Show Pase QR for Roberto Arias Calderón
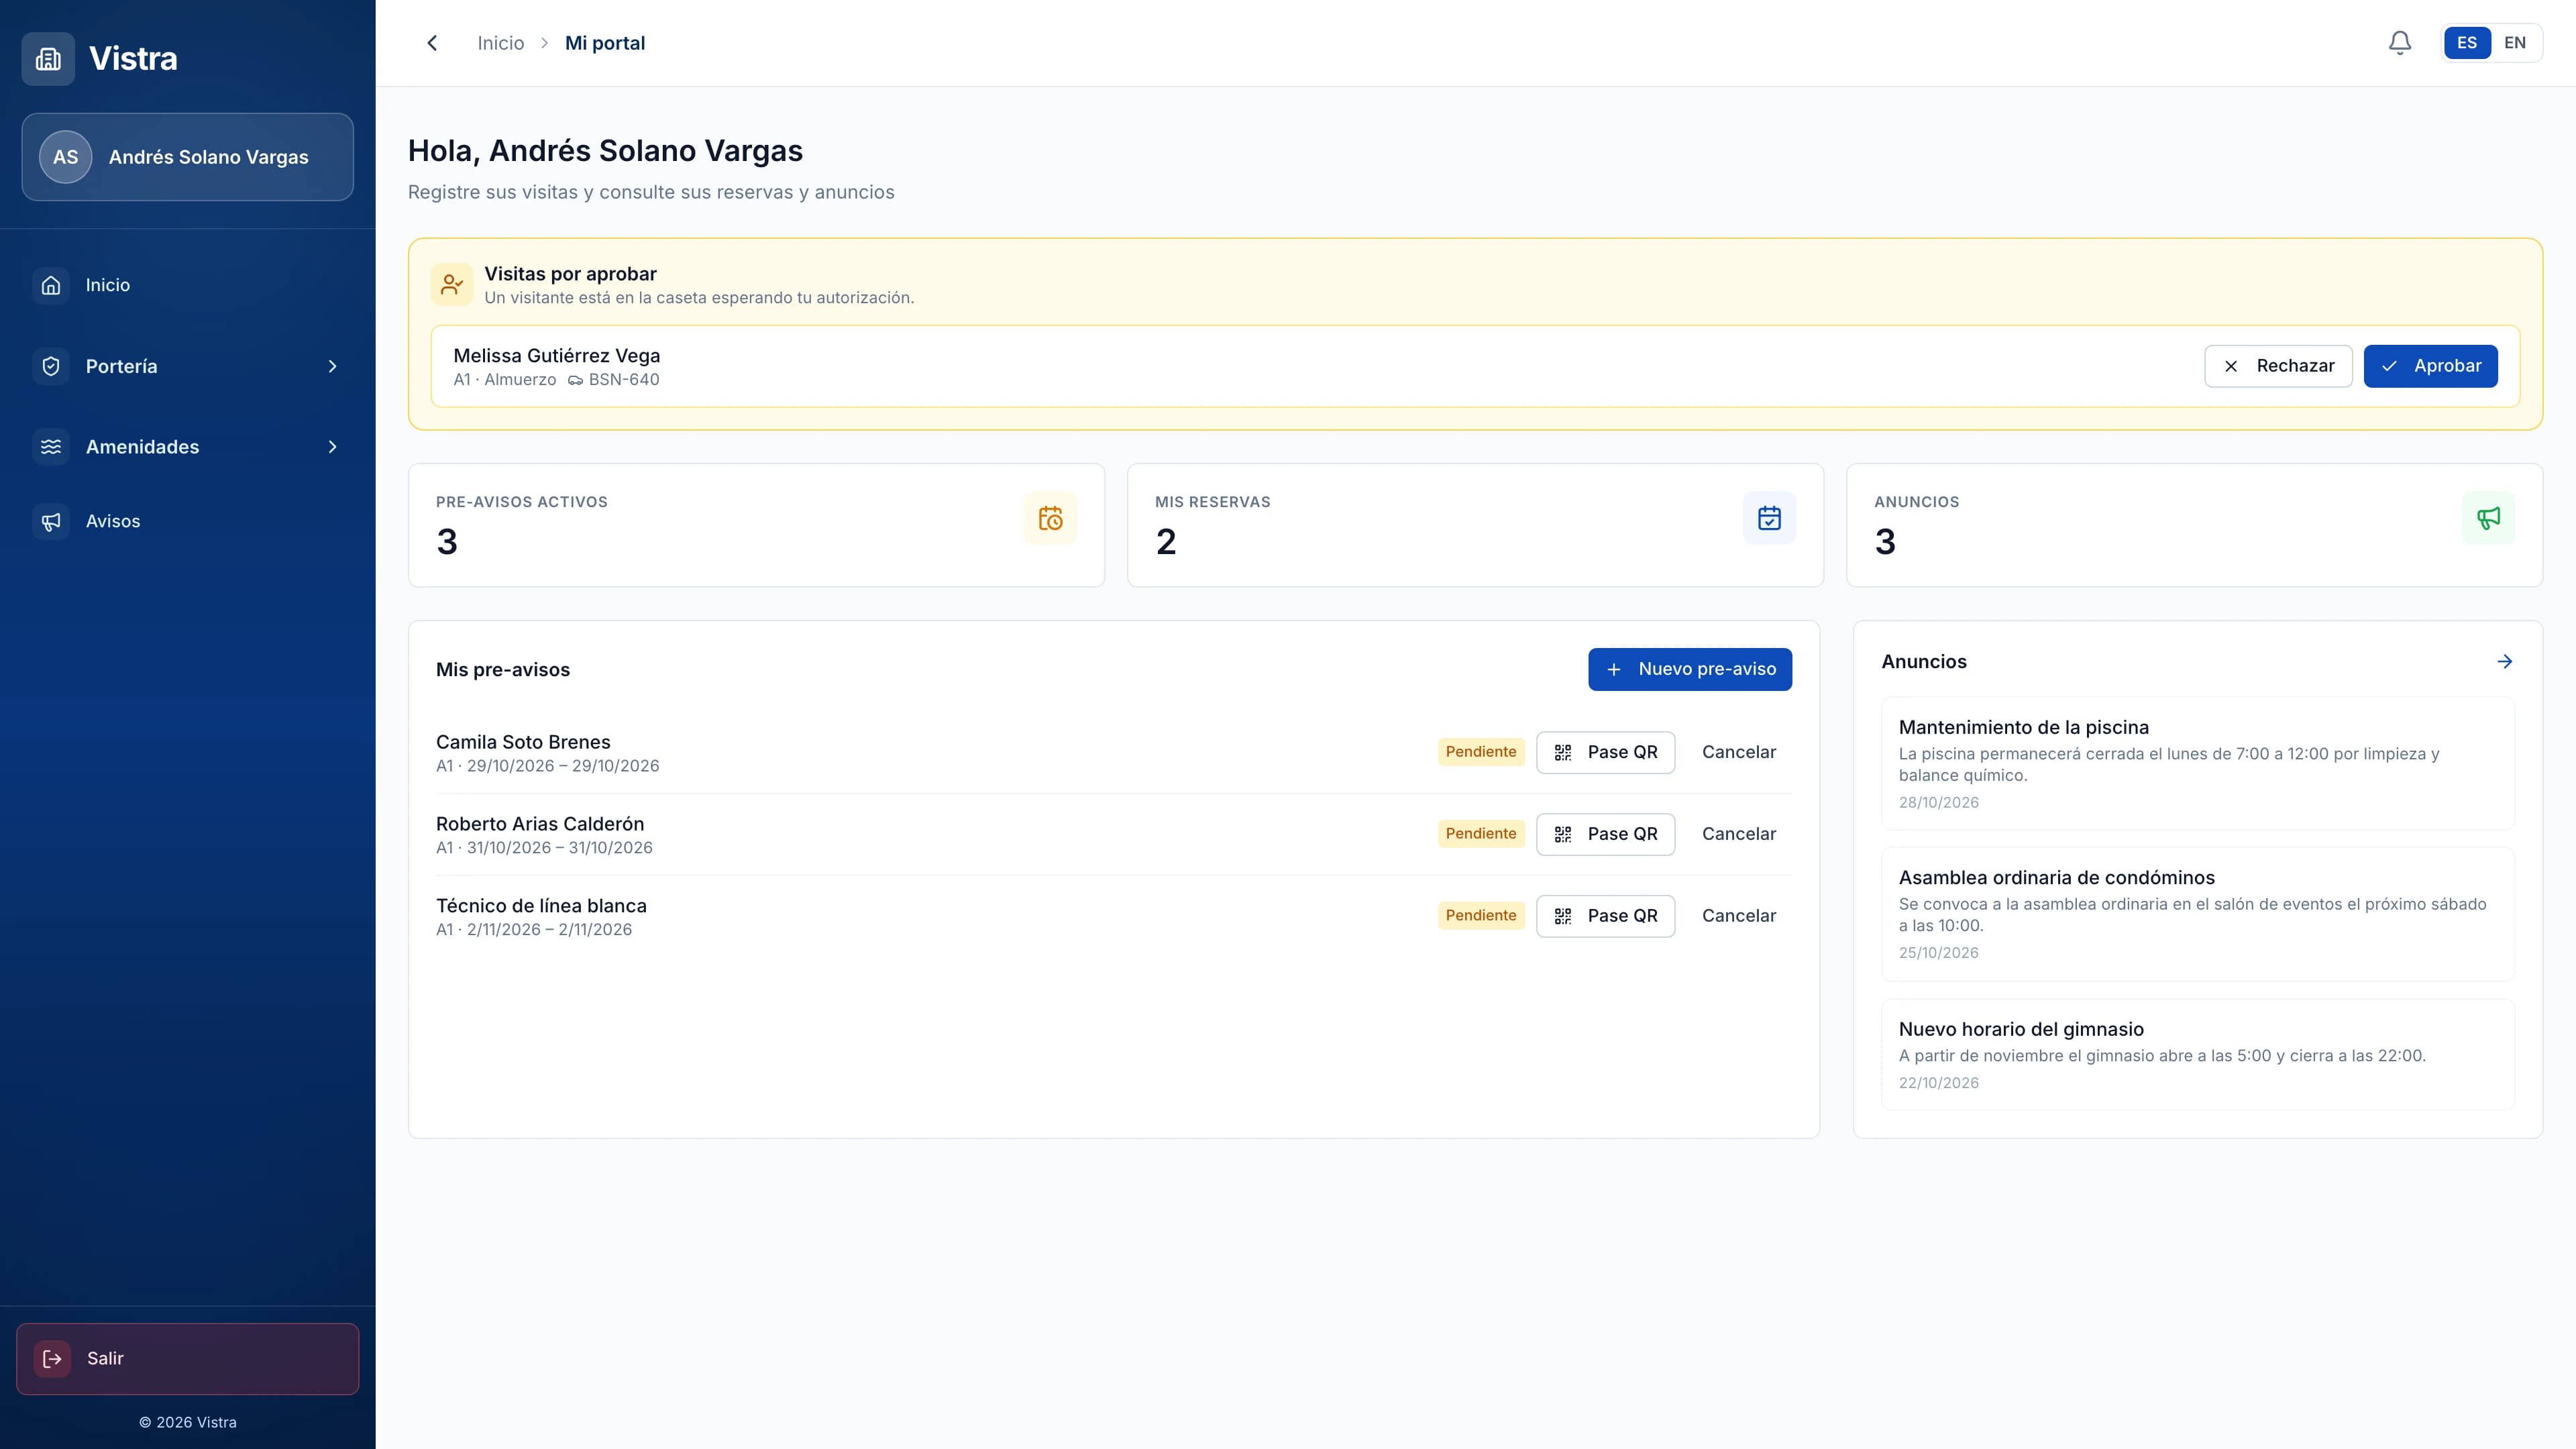2576x1449 pixels. point(1605,834)
